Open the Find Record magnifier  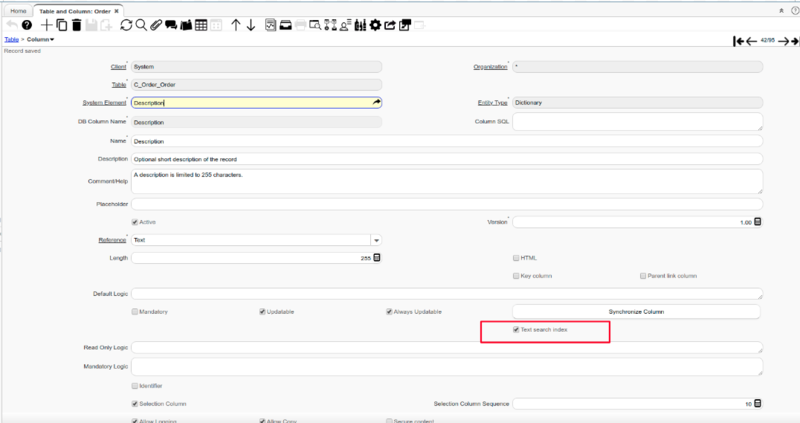click(140, 24)
